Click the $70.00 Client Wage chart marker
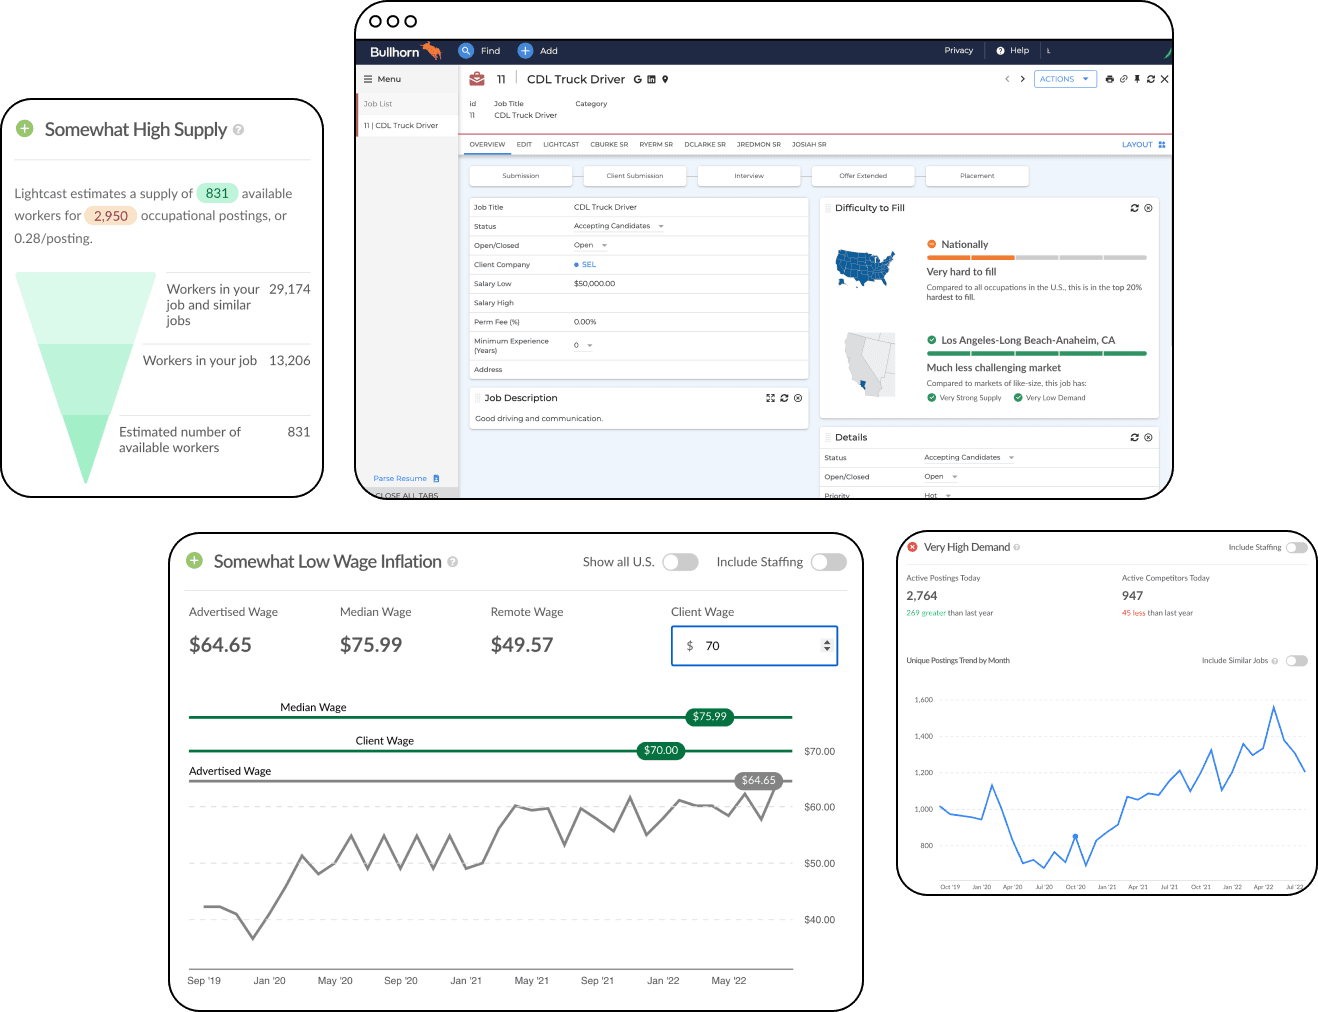 [661, 750]
